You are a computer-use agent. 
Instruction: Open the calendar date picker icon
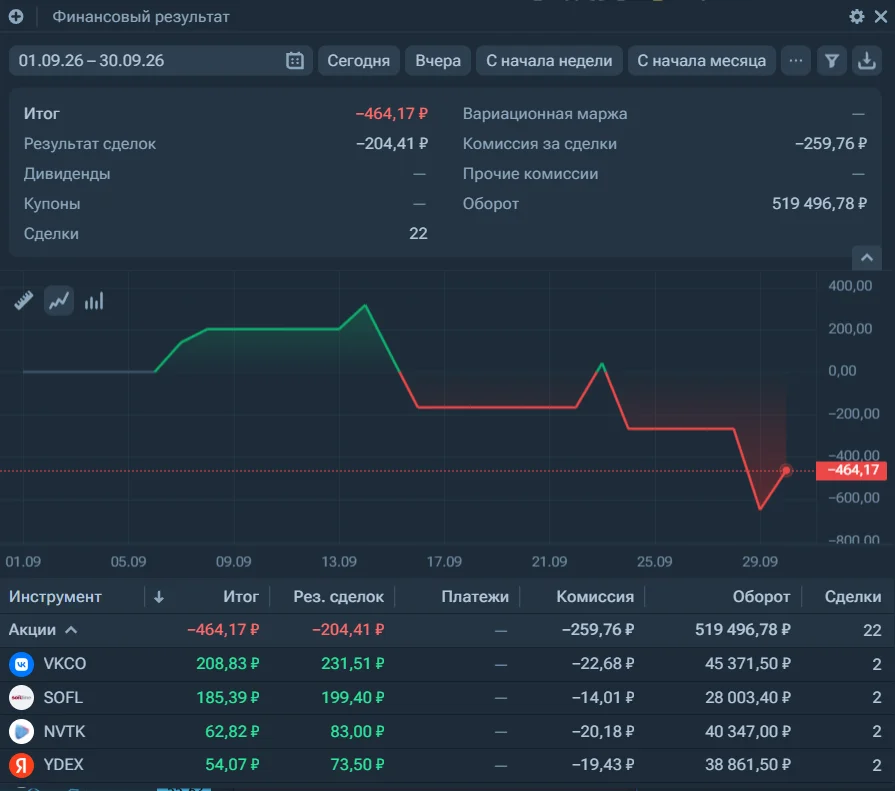tap(295, 60)
